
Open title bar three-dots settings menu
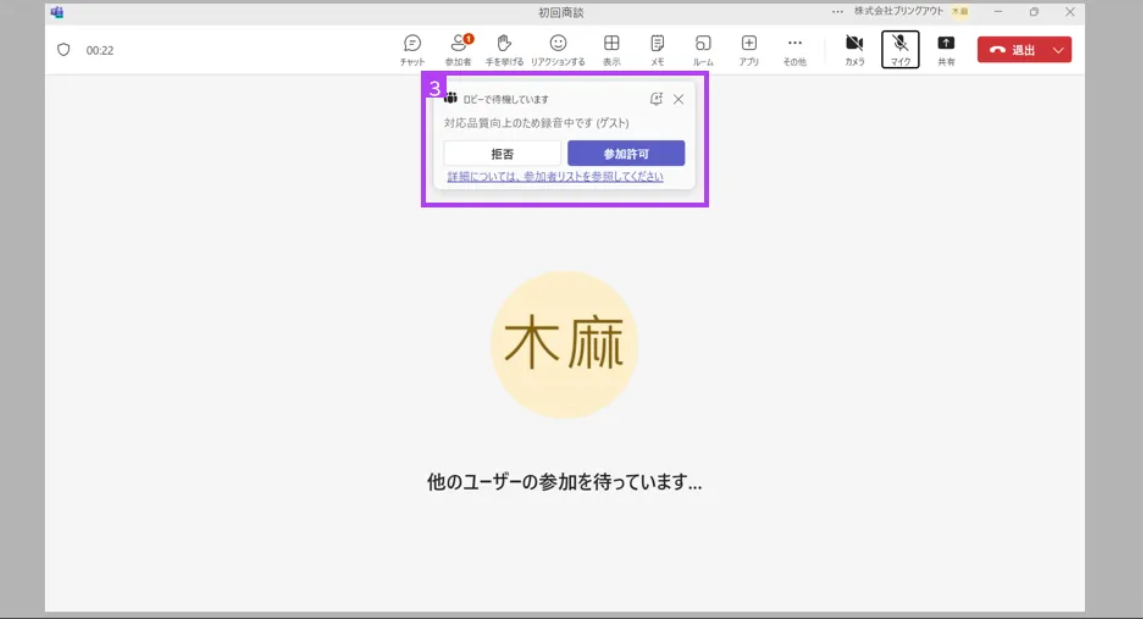[x=838, y=12]
